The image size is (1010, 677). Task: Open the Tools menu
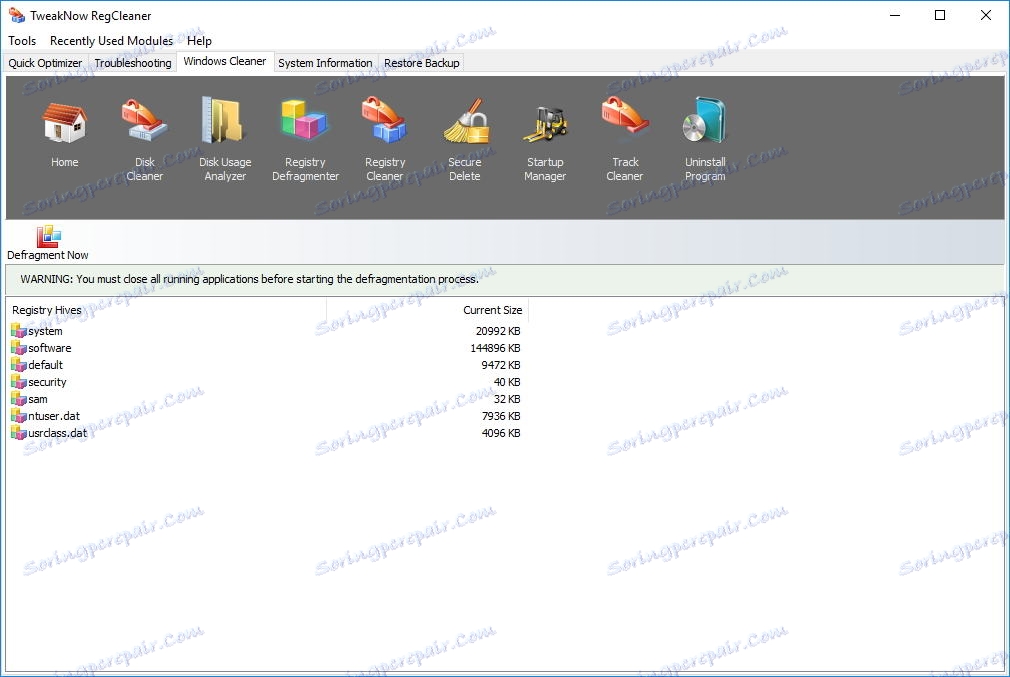coord(22,41)
